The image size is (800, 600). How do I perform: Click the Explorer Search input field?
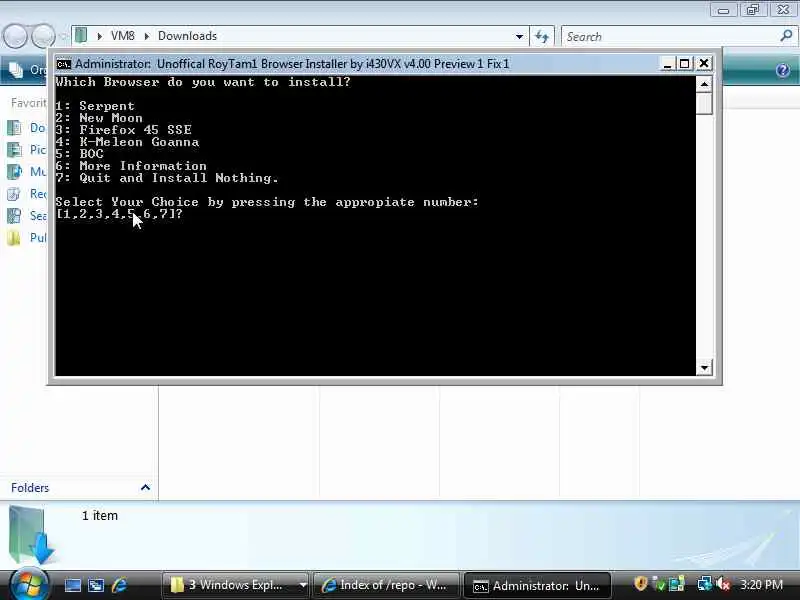click(671, 37)
